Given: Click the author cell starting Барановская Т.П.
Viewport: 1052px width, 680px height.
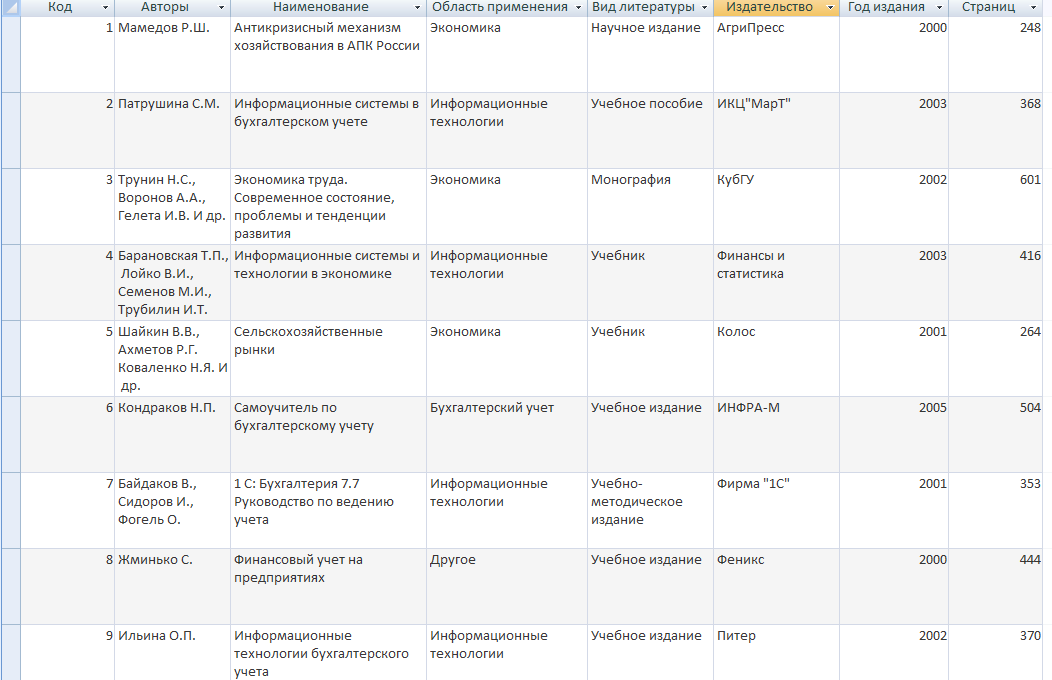Looking at the screenshot, I should (172, 282).
